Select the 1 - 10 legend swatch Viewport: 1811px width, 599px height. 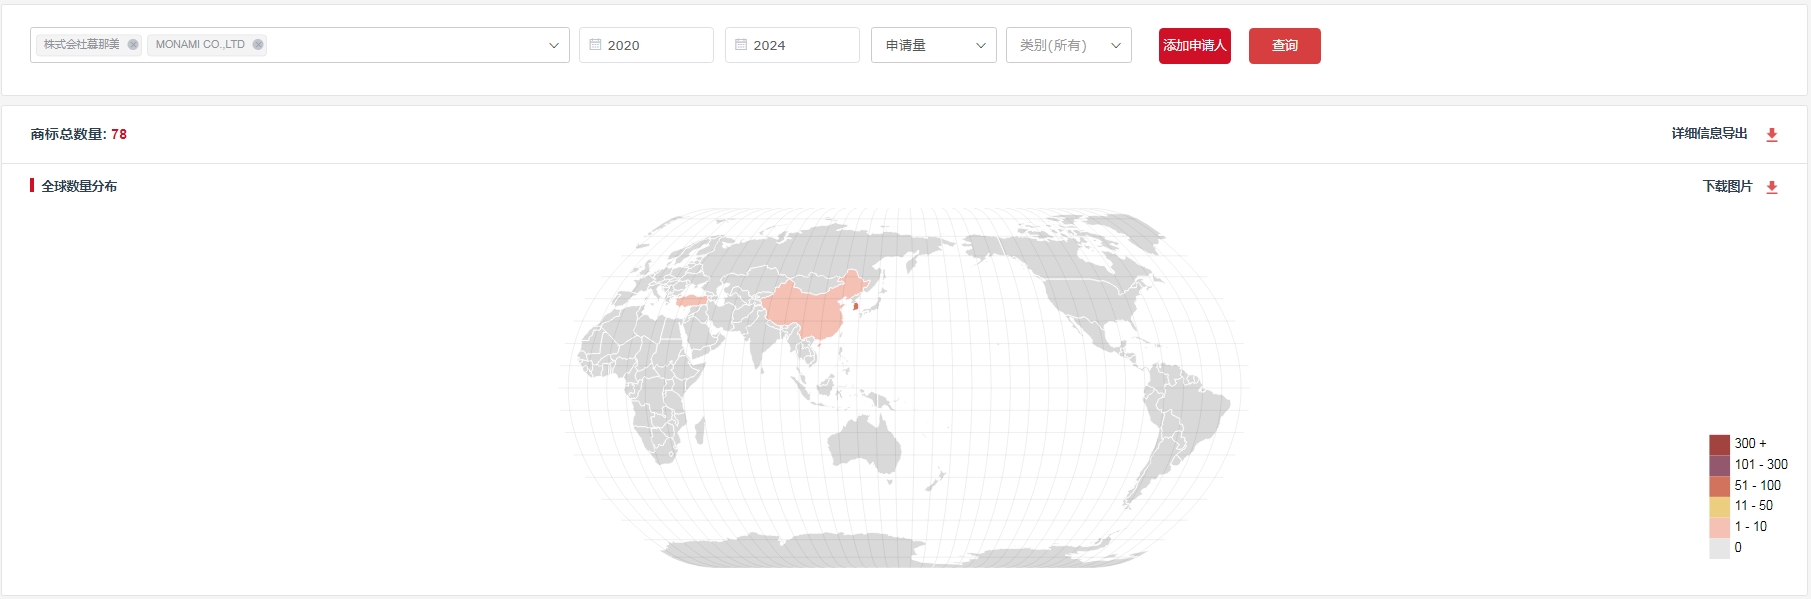click(1720, 527)
